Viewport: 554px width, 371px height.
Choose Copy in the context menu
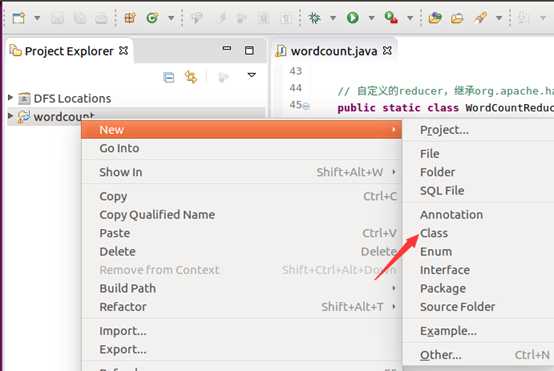pos(241,196)
